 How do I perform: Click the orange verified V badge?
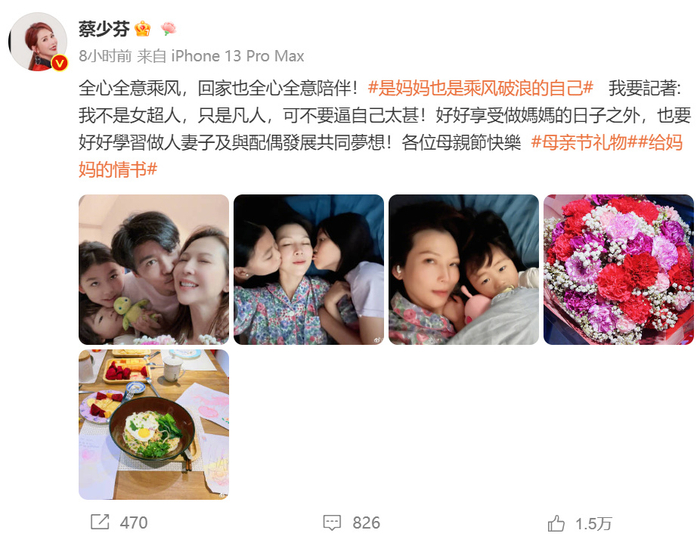click(59, 63)
